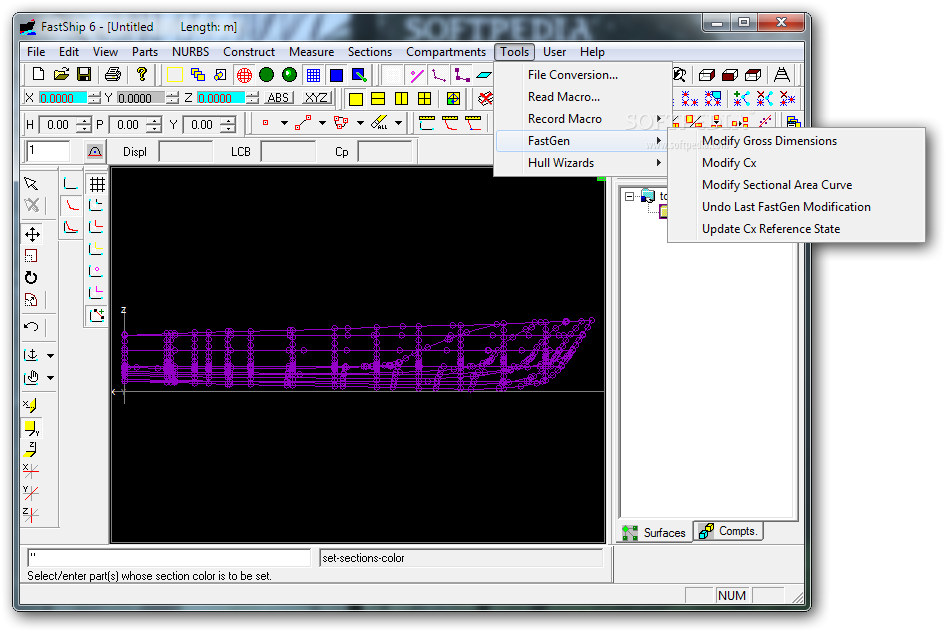The image size is (946, 632).
Task: Click the curved undo arrow icon
Action: [x=31, y=326]
